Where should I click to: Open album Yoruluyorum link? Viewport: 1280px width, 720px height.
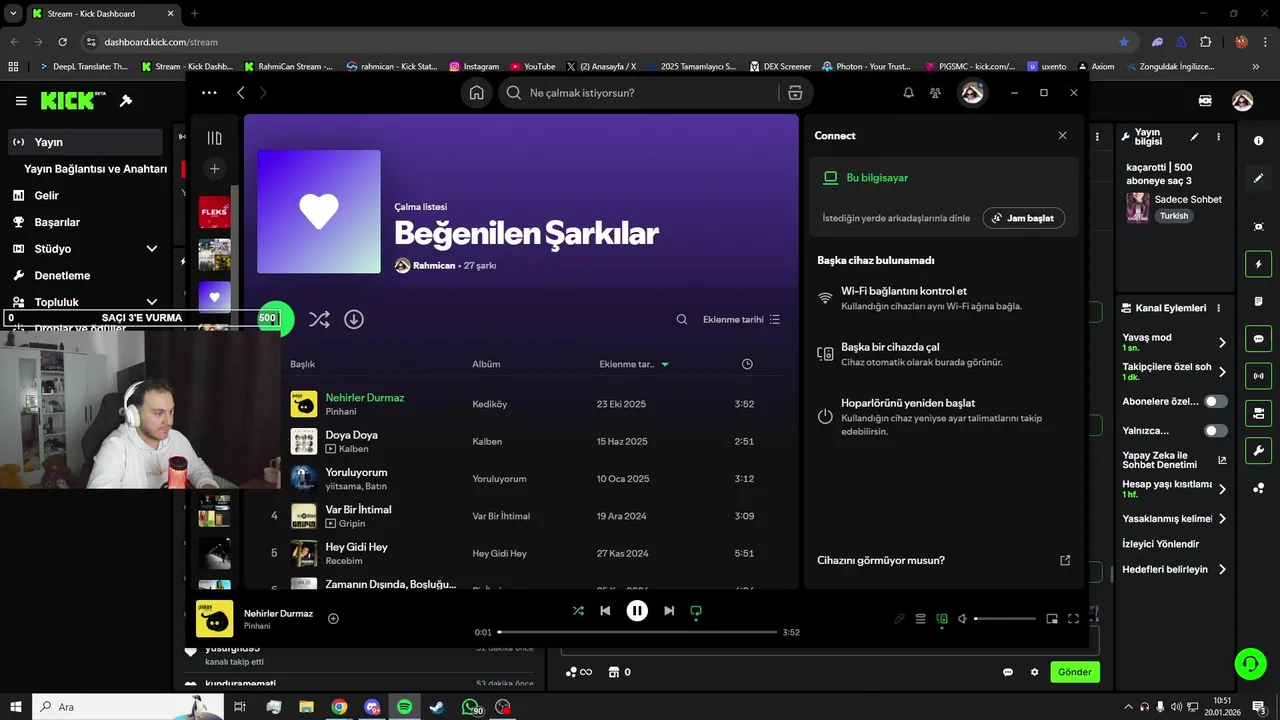coord(499,479)
